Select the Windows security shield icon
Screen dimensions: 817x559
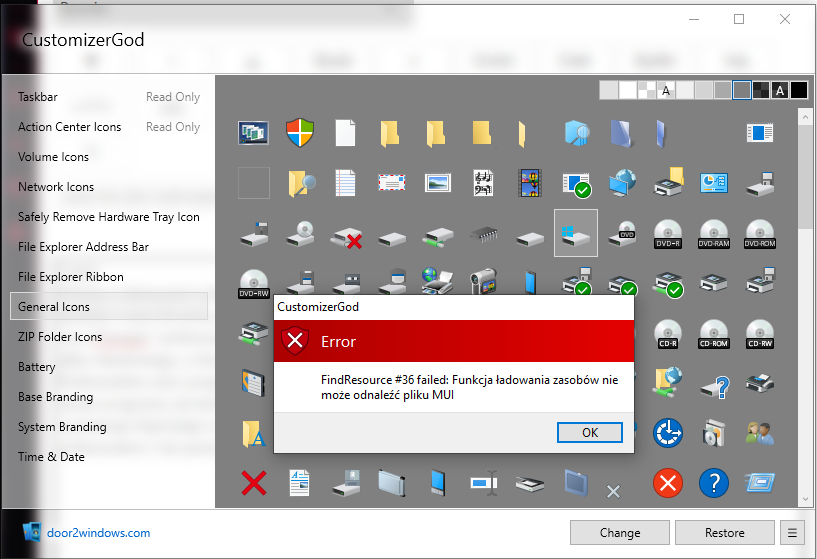(300, 132)
